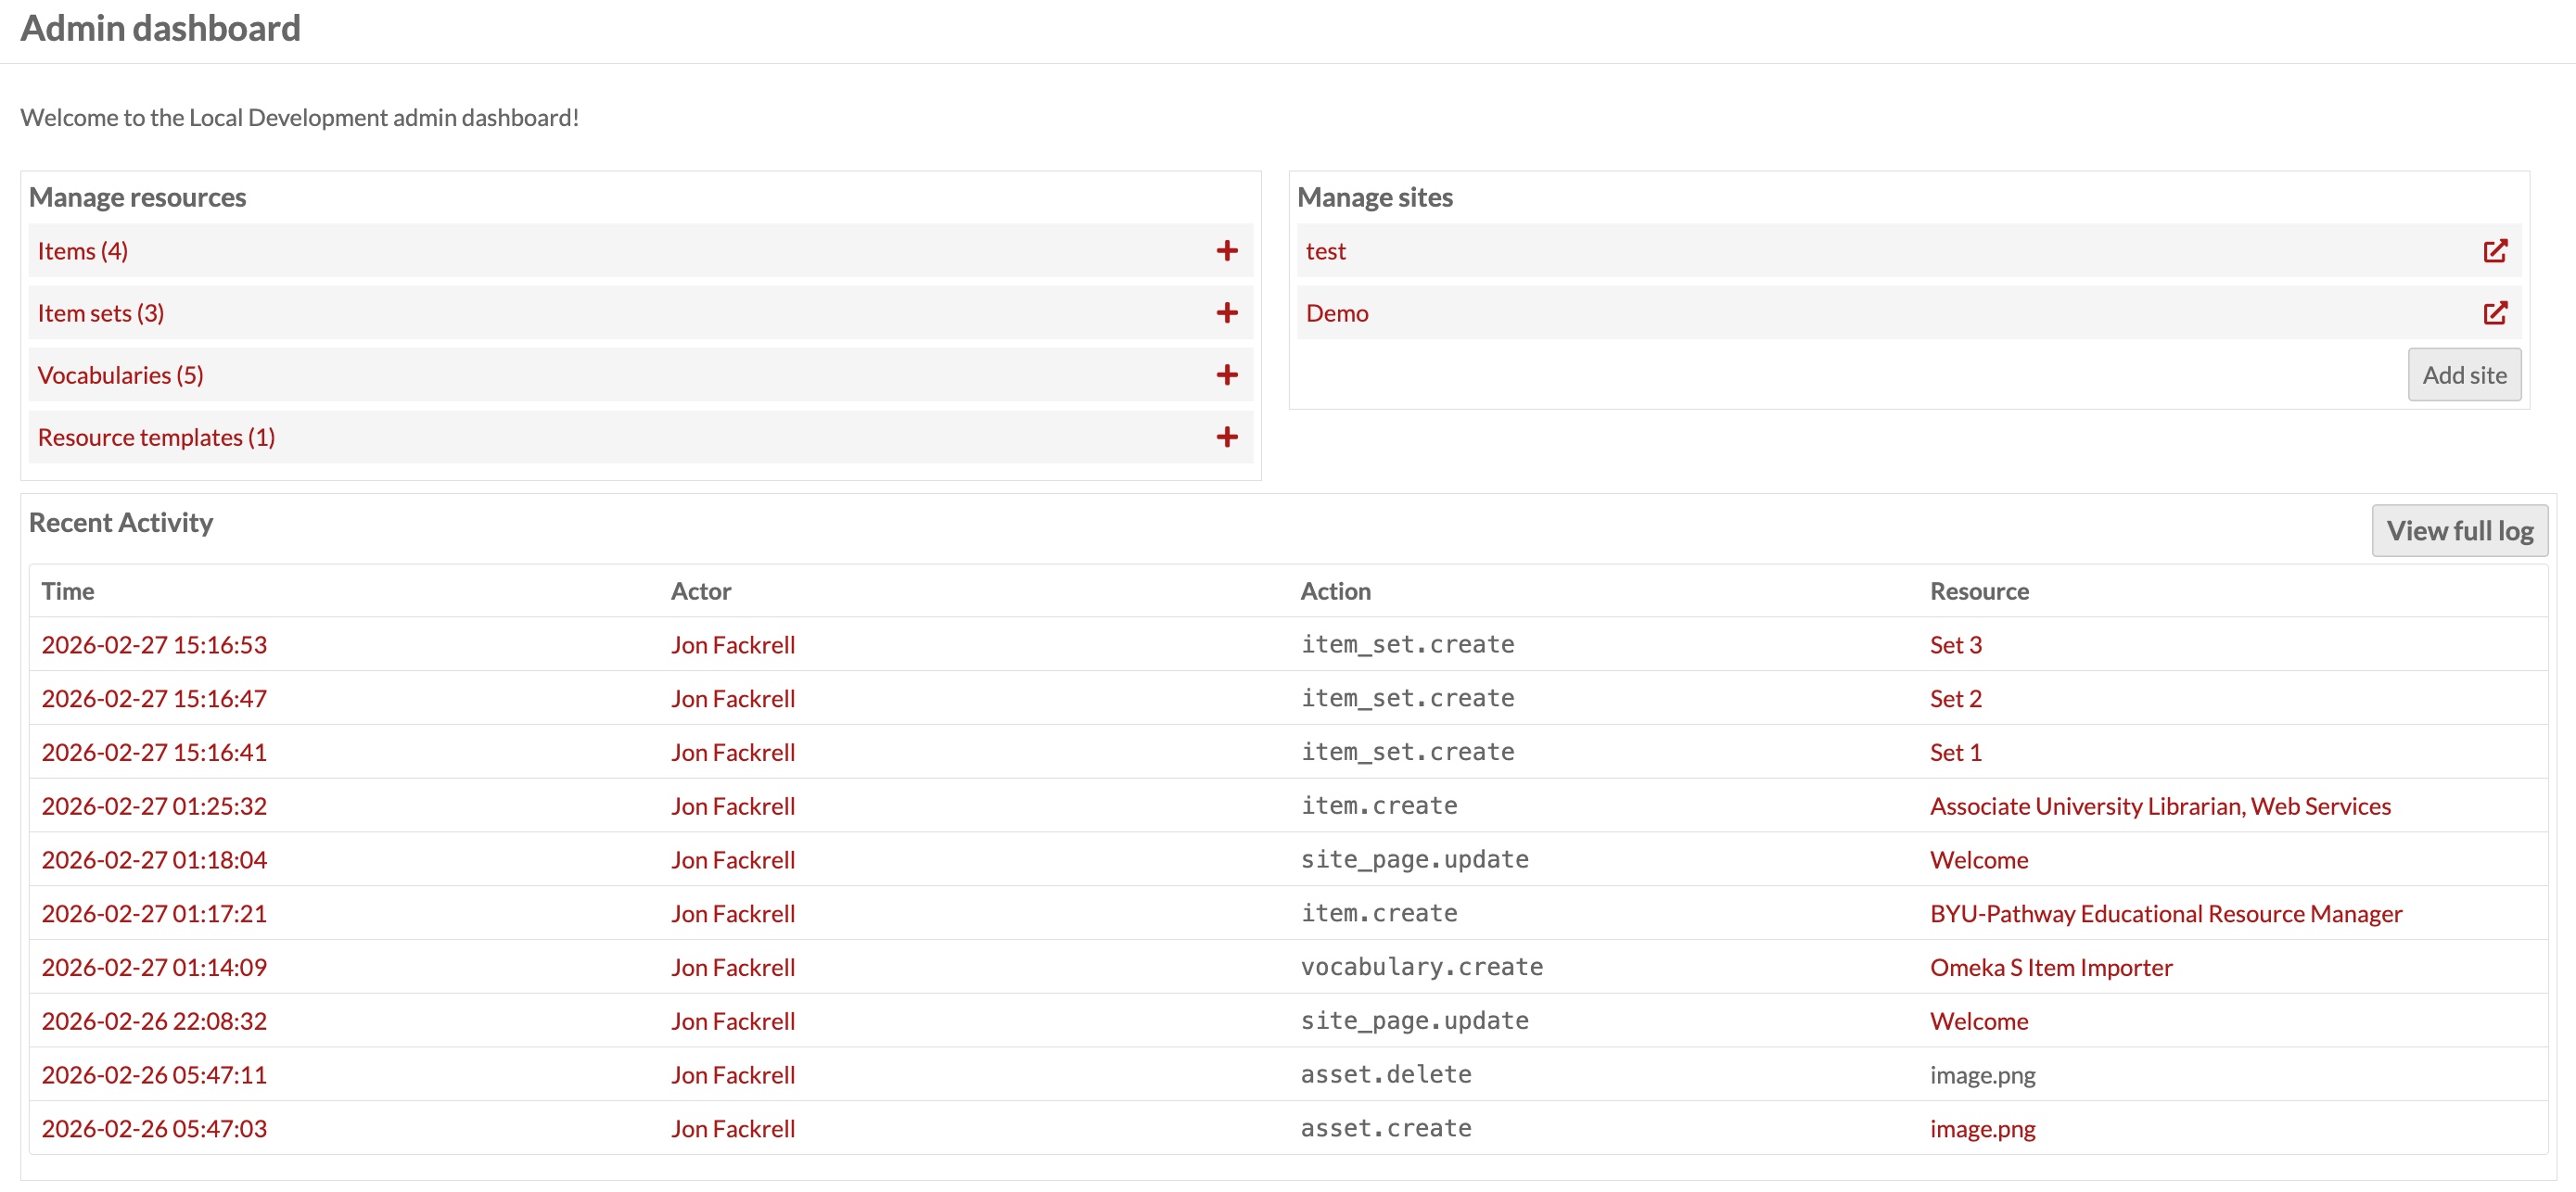Image resolution: width=2576 pixels, height=1192 pixels.
Task: Add a new item set via plus icon
Action: coord(1227,313)
